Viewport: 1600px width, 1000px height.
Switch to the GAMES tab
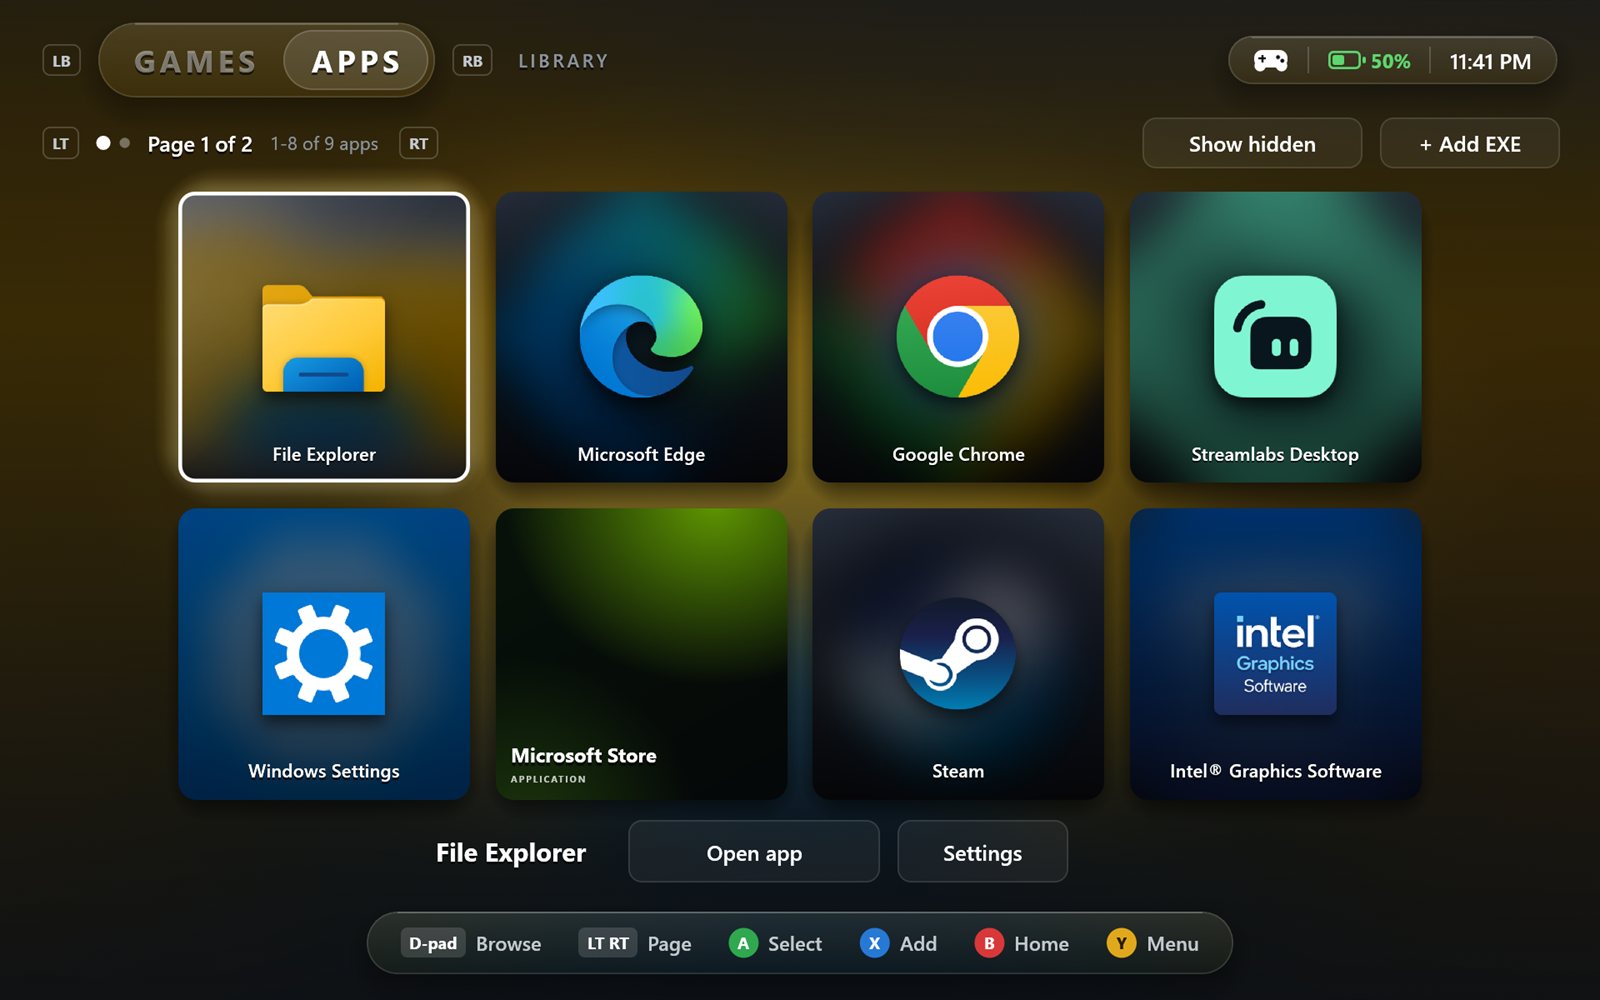coord(195,61)
